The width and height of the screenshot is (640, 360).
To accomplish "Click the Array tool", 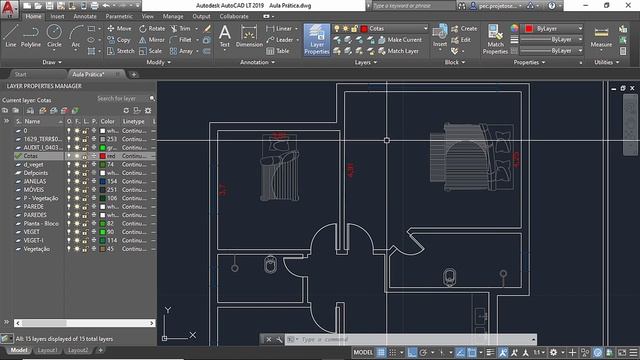I will [x=181, y=51].
